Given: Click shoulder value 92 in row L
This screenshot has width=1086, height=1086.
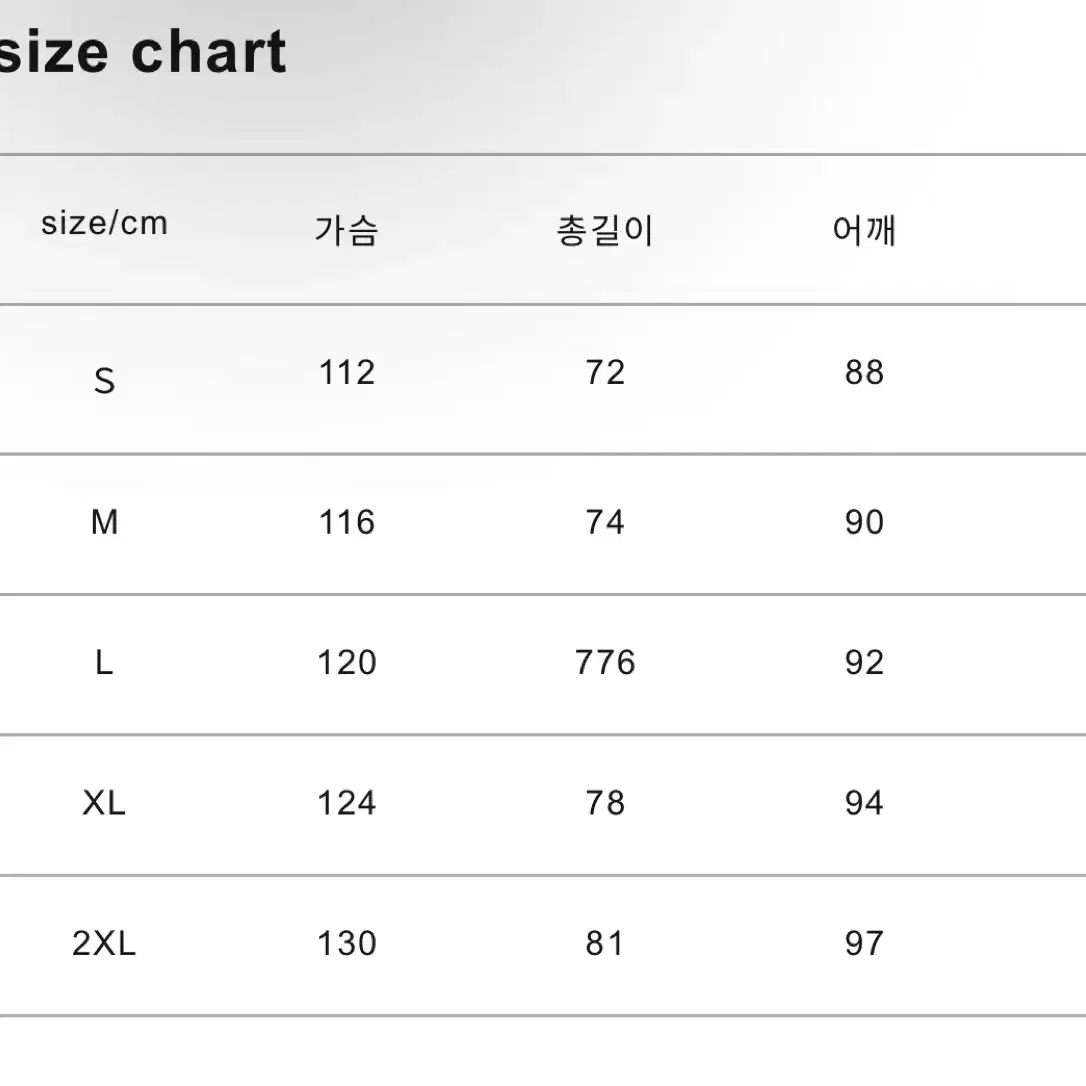Looking at the screenshot, I should point(864,663).
